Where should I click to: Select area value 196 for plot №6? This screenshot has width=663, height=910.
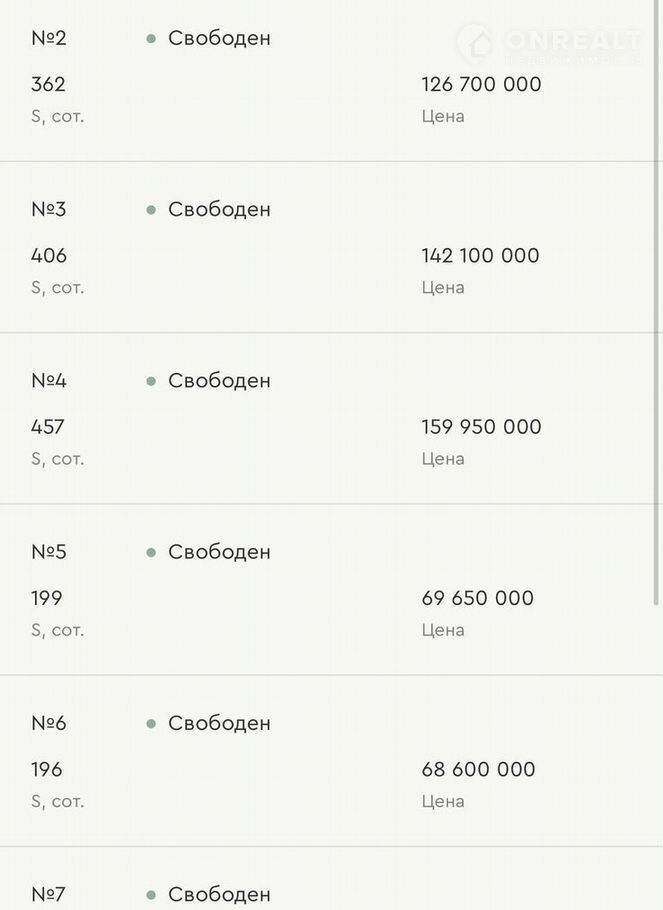[47, 769]
